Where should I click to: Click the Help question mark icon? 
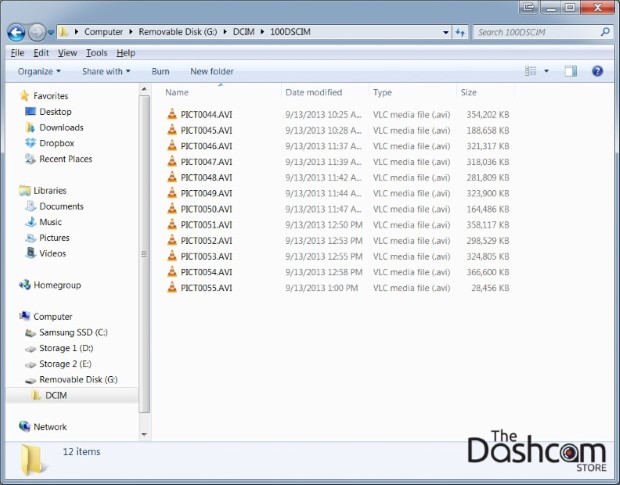pyautogui.click(x=597, y=72)
